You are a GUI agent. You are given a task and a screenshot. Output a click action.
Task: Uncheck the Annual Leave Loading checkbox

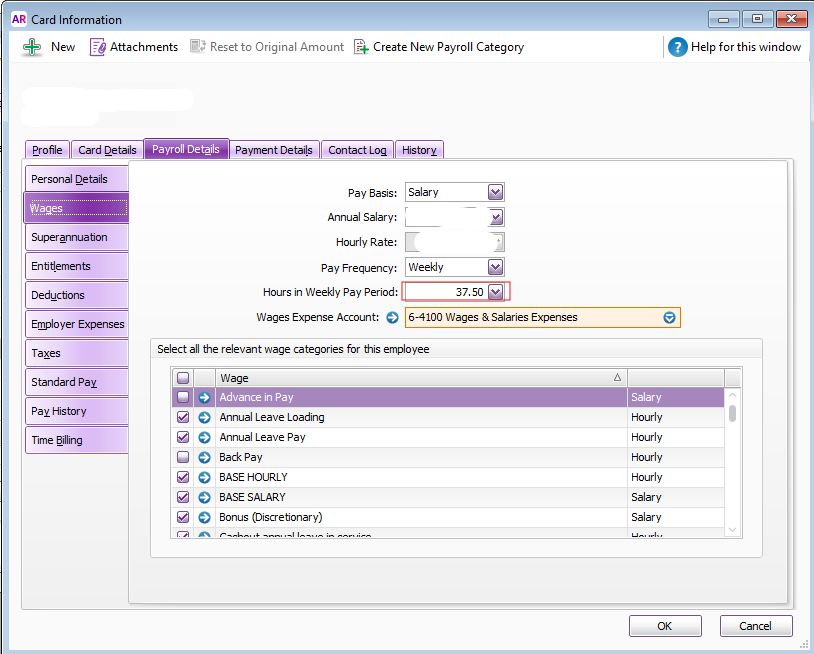[182, 417]
